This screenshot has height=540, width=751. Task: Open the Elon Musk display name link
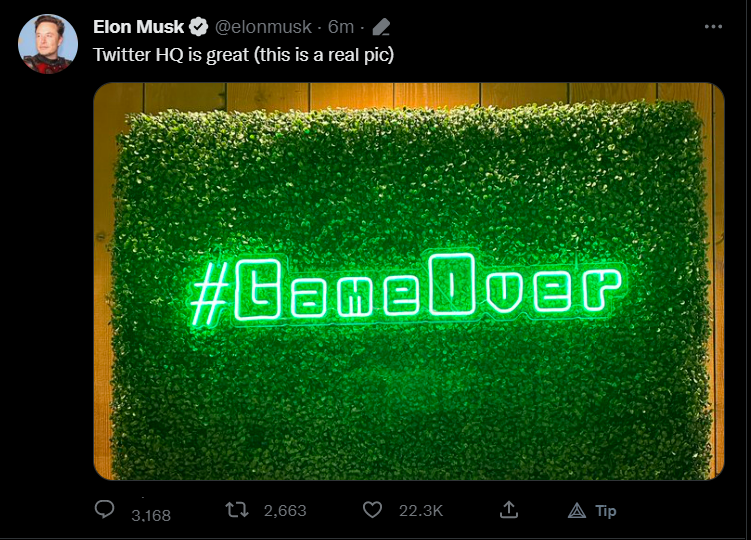pos(138,27)
